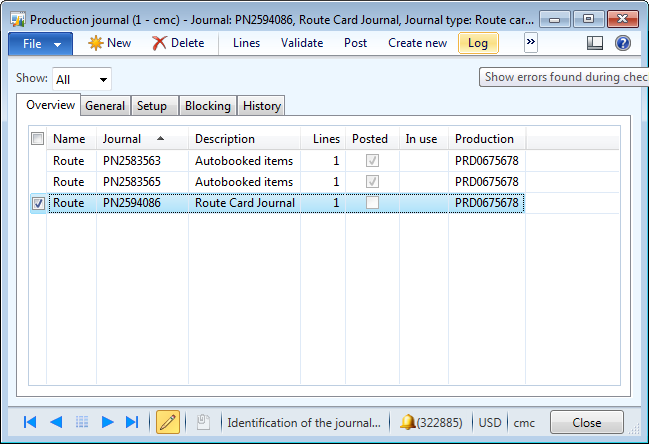Expand the File menu dropdown
Viewport: 649px width, 444px height.
(41, 43)
